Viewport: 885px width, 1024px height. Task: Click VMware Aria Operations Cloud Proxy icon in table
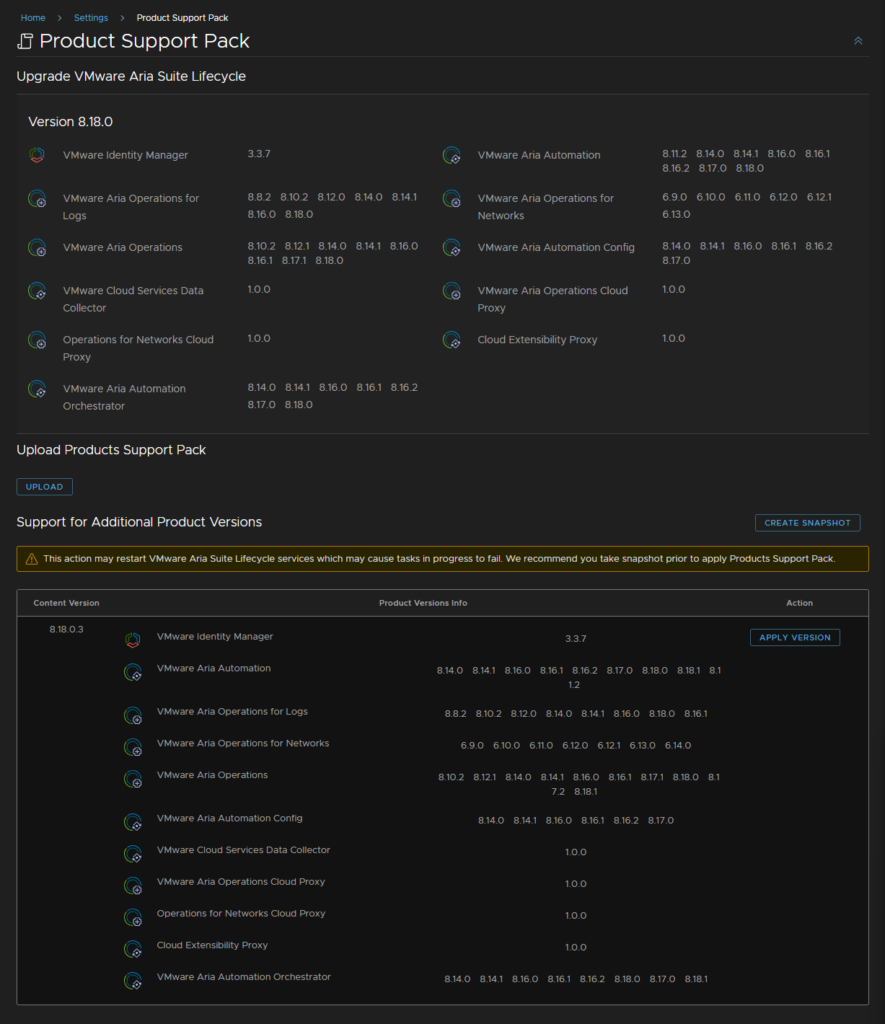coord(133,886)
